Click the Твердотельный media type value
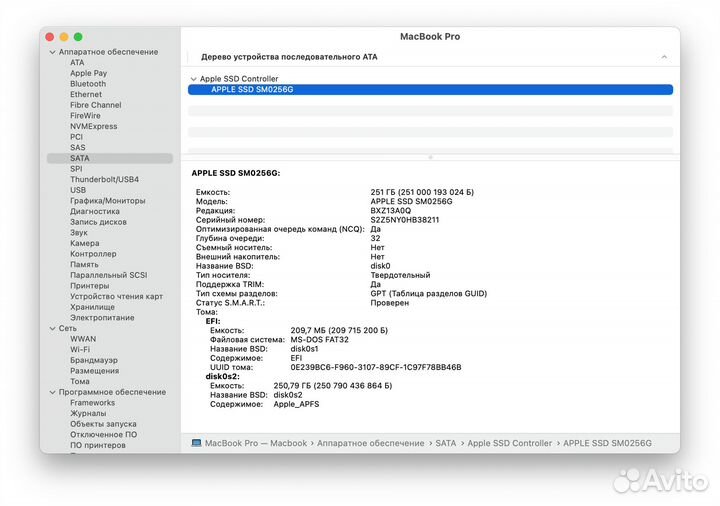This screenshot has width=720, height=506. (400, 275)
